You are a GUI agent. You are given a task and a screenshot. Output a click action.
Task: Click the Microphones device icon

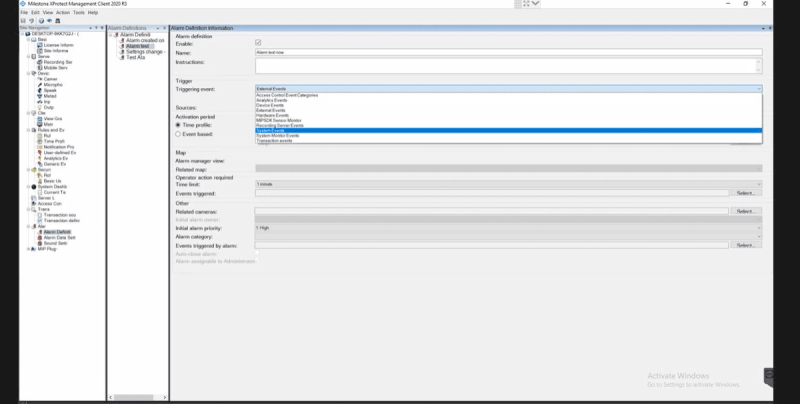tap(40, 85)
